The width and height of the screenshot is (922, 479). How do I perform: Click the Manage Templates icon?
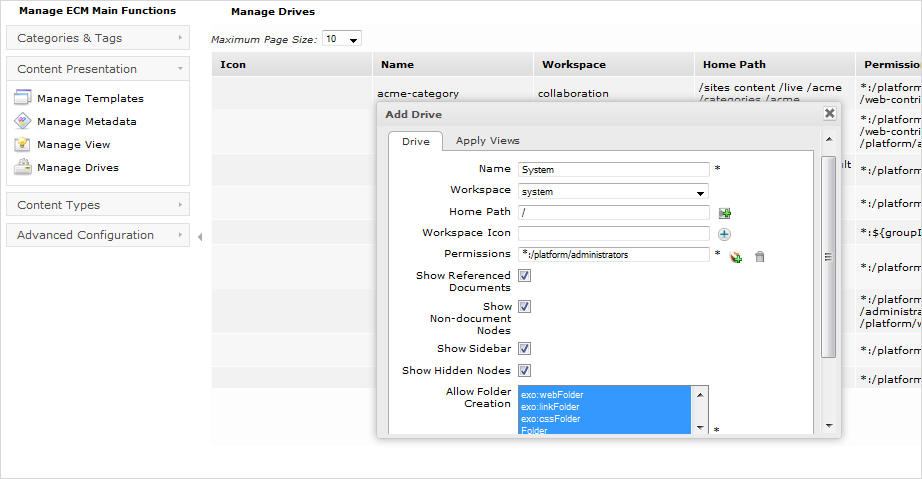[x=22, y=98]
